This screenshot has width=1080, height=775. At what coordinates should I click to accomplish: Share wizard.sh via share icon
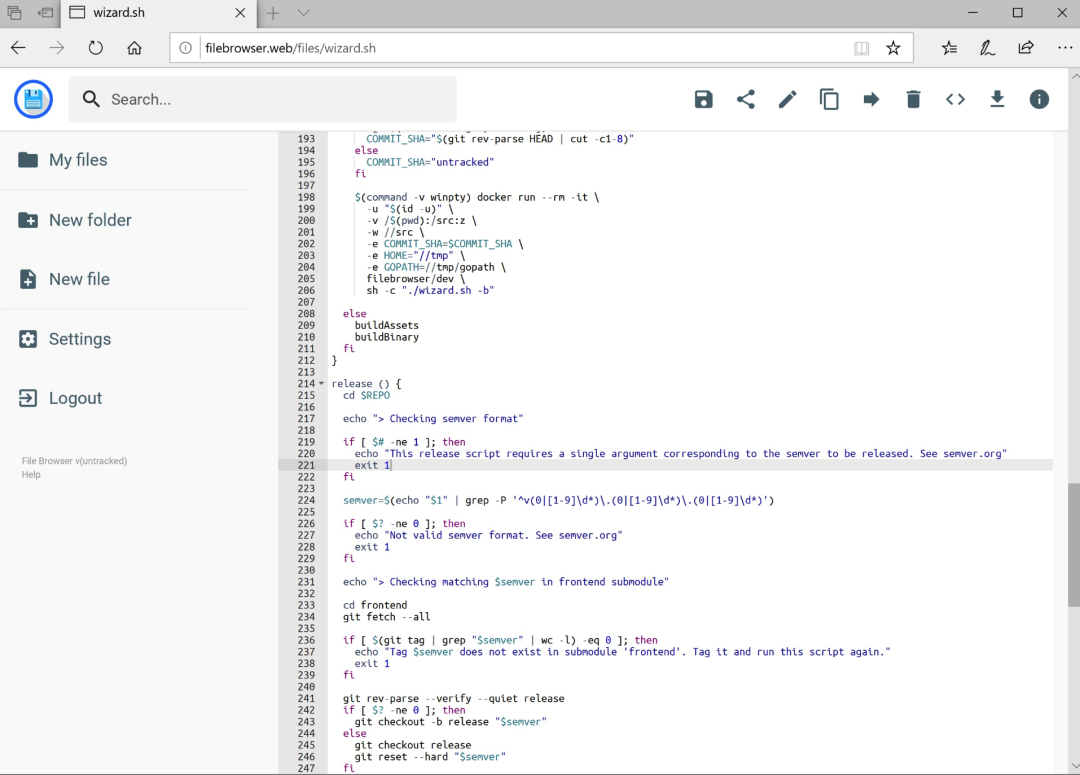tap(745, 99)
